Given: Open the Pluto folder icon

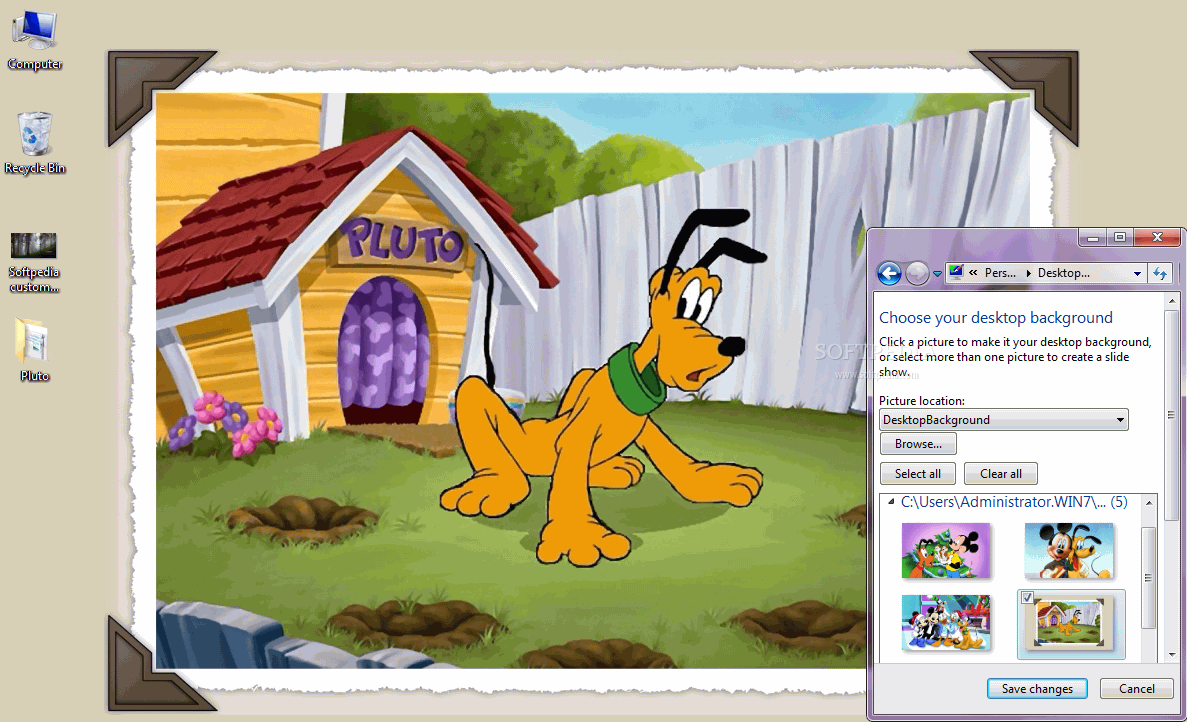Looking at the screenshot, I should (34, 350).
